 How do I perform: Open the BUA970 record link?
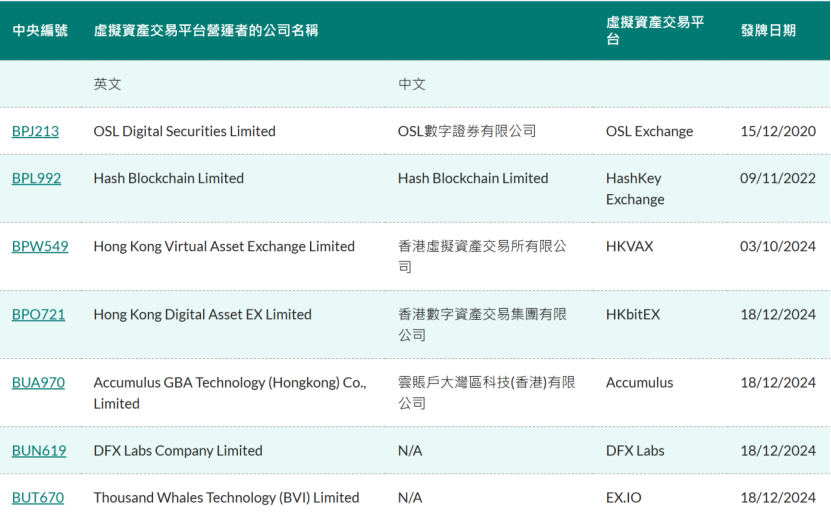coord(38,382)
